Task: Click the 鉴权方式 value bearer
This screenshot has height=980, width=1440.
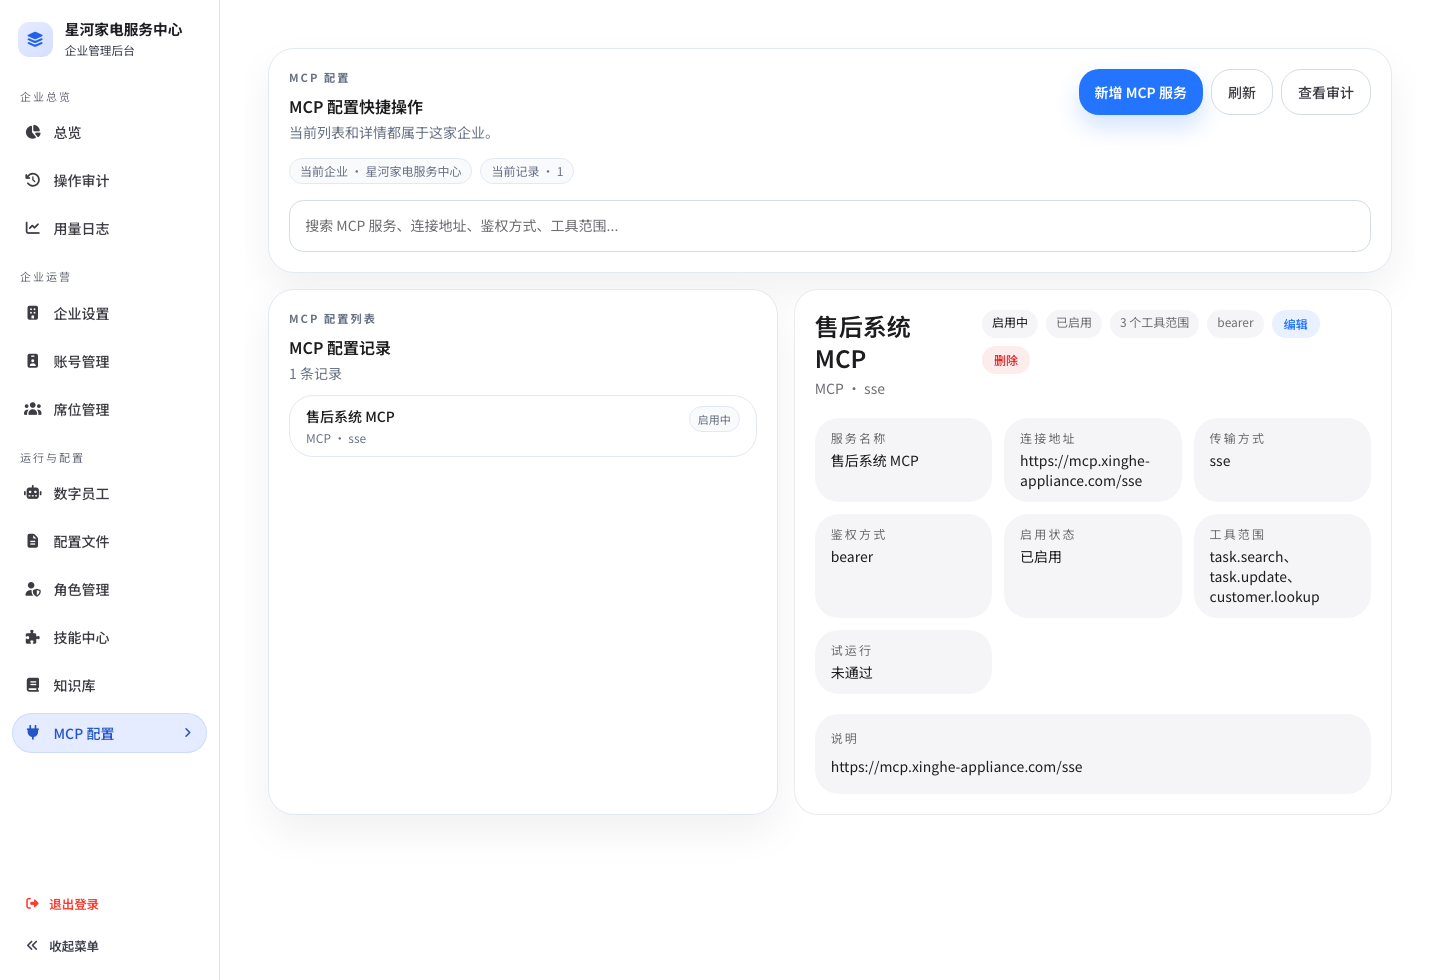Action: click(852, 557)
